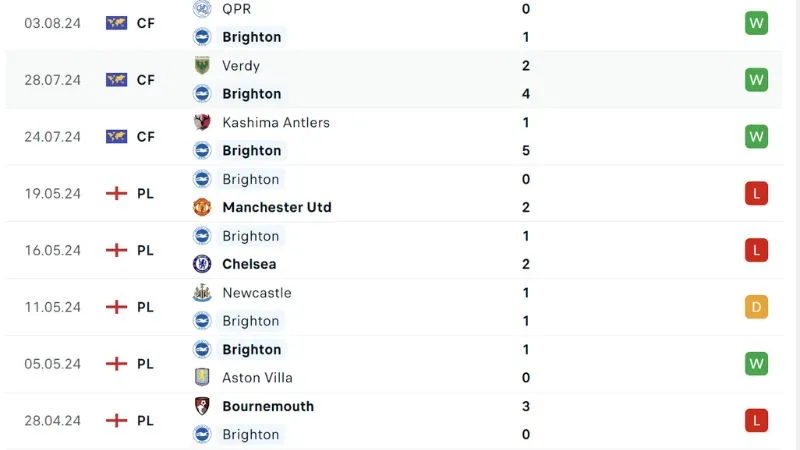Click red L badge for Manchester Utd match
The width and height of the screenshot is (800, 450).
756,193
